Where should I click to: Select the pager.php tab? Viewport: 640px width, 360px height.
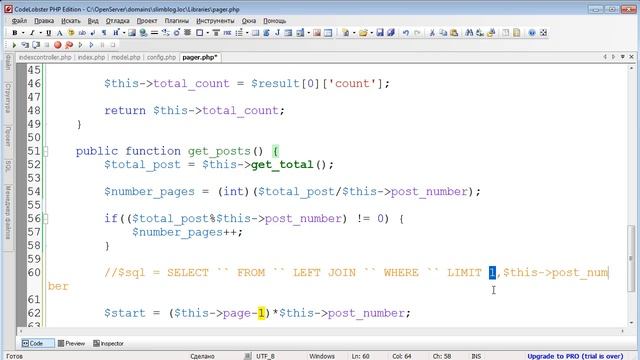(x=200, y=58)
